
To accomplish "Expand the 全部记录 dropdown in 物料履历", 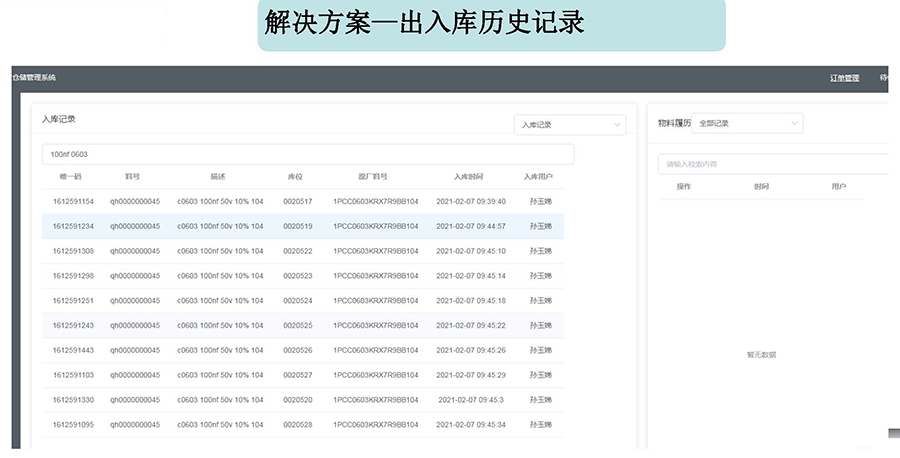I will coord(747,123).
